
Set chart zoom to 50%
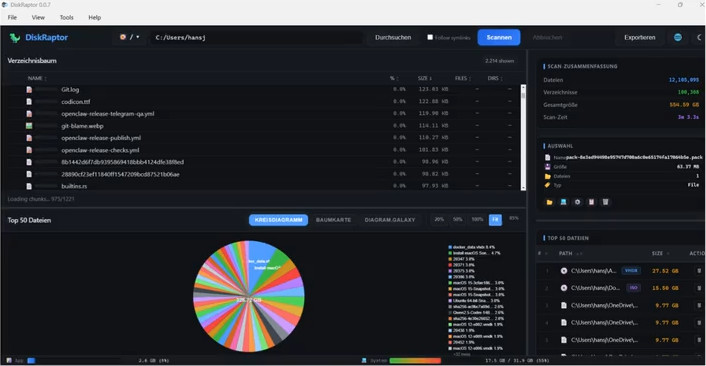click(458, 220)
